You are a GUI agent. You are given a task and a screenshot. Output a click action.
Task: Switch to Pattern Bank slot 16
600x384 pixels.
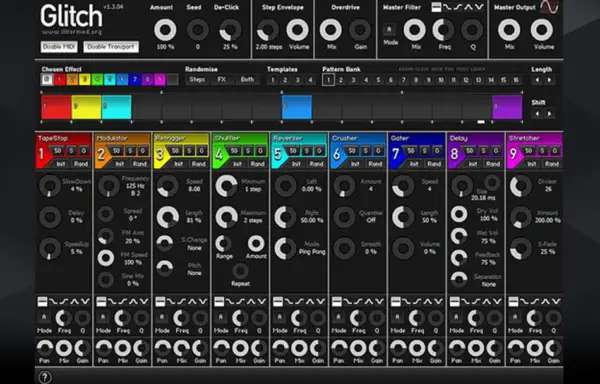point(516,80)
